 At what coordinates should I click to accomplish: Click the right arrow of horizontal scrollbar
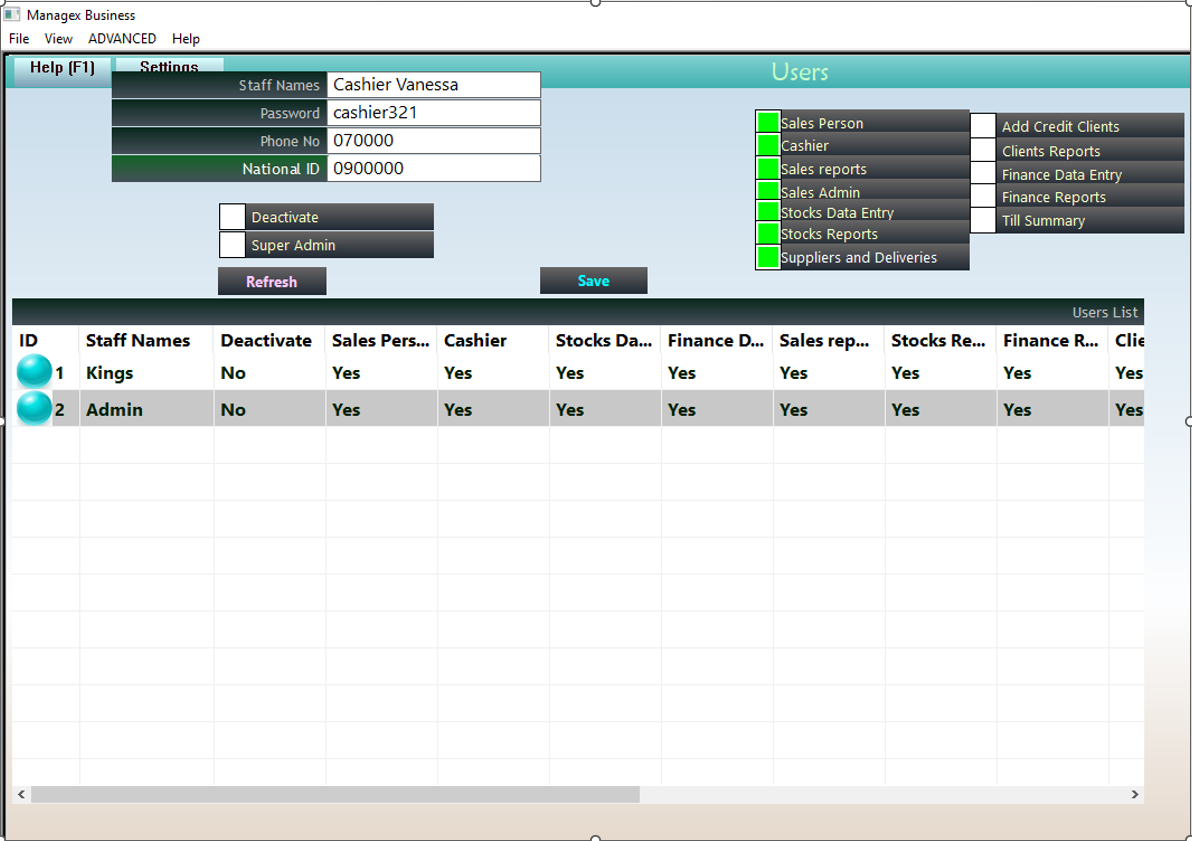(1134, 794)
